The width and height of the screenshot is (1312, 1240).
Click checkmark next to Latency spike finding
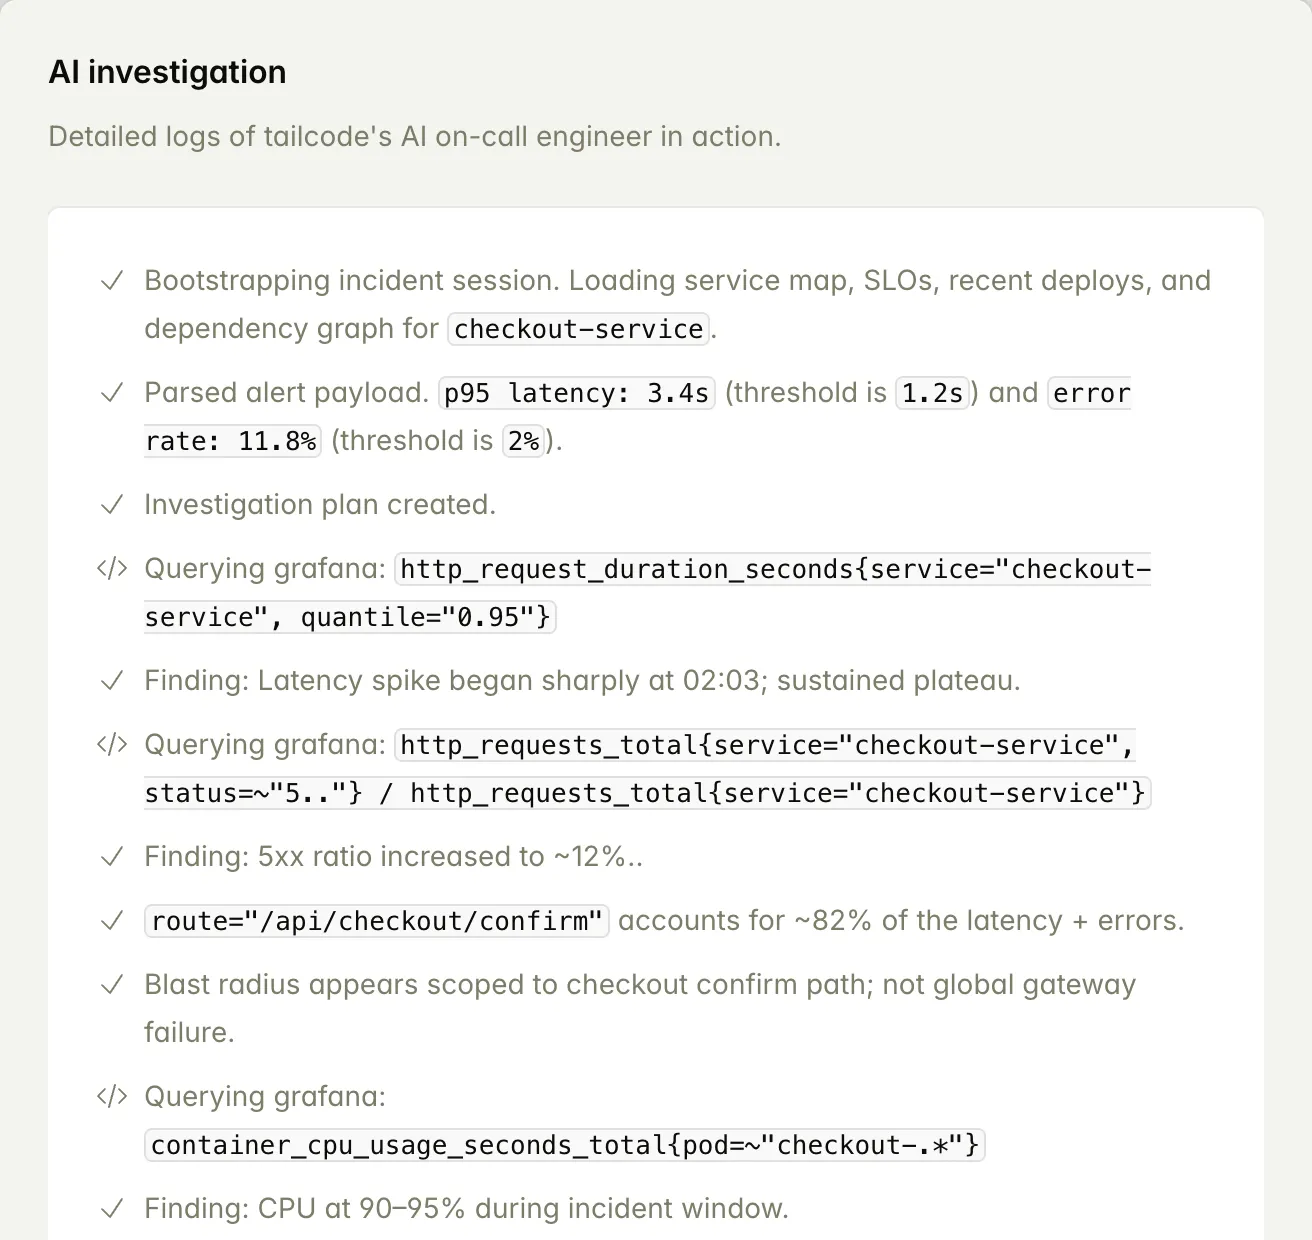112,681
